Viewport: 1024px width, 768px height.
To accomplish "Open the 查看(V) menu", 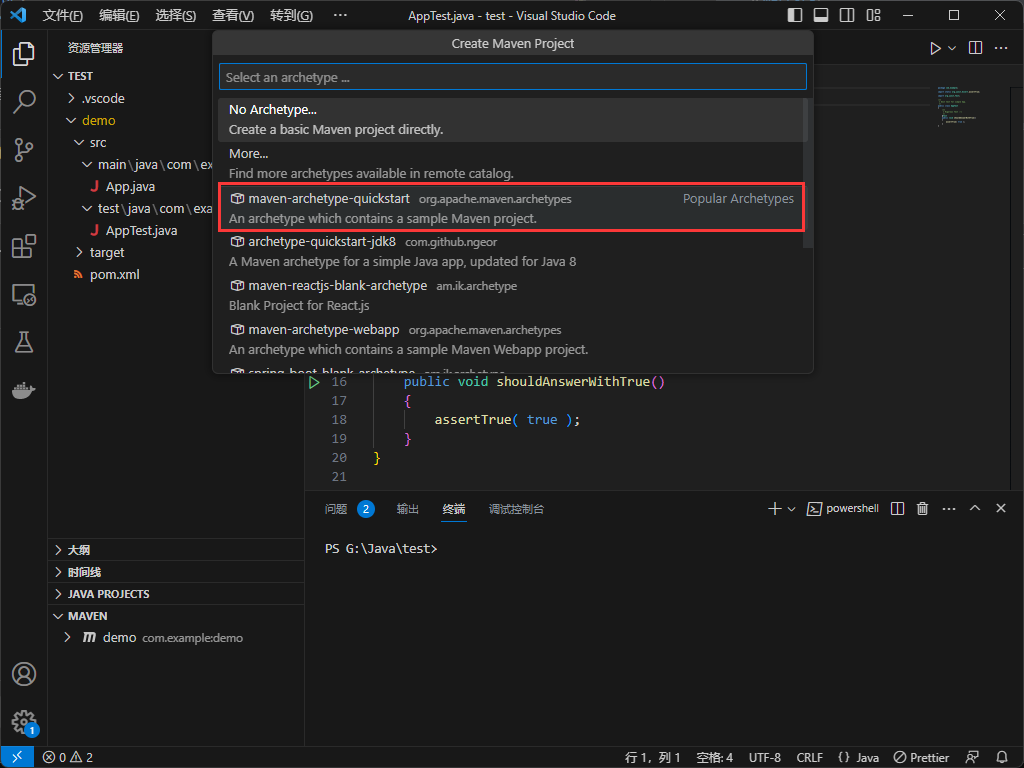I will tap(232, 16).
